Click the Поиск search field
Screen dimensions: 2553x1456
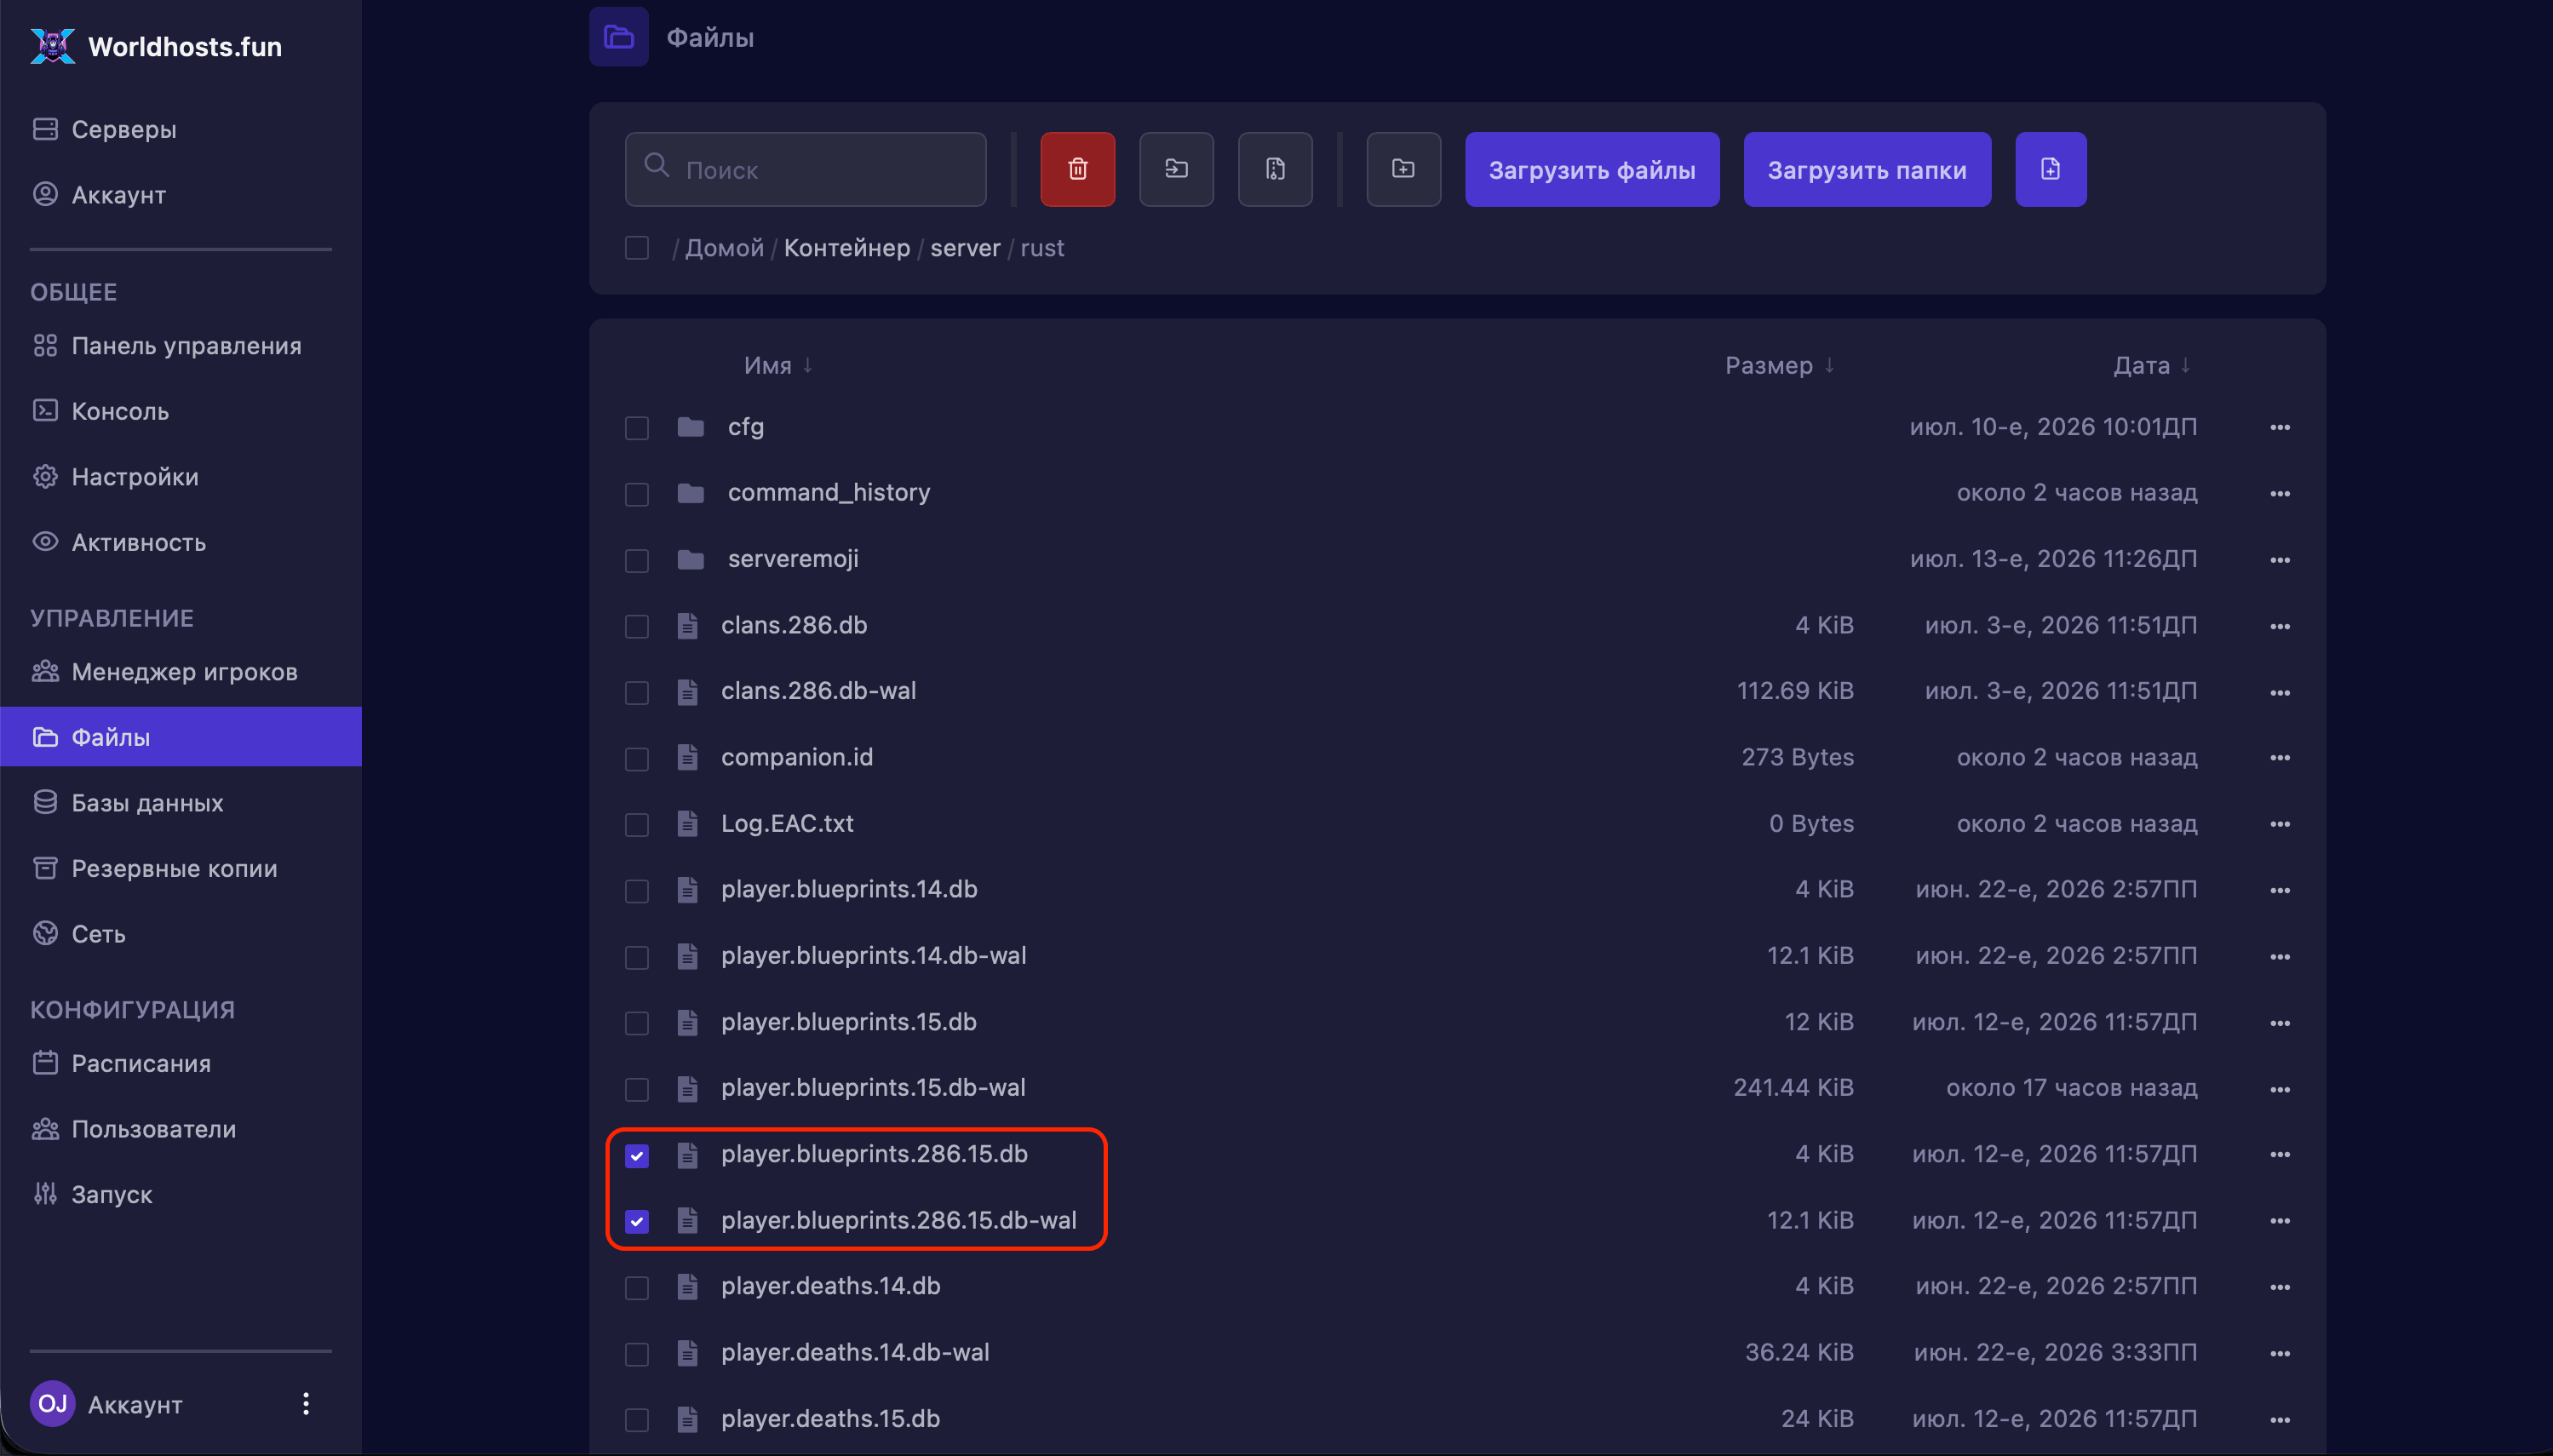pos(805,169)
